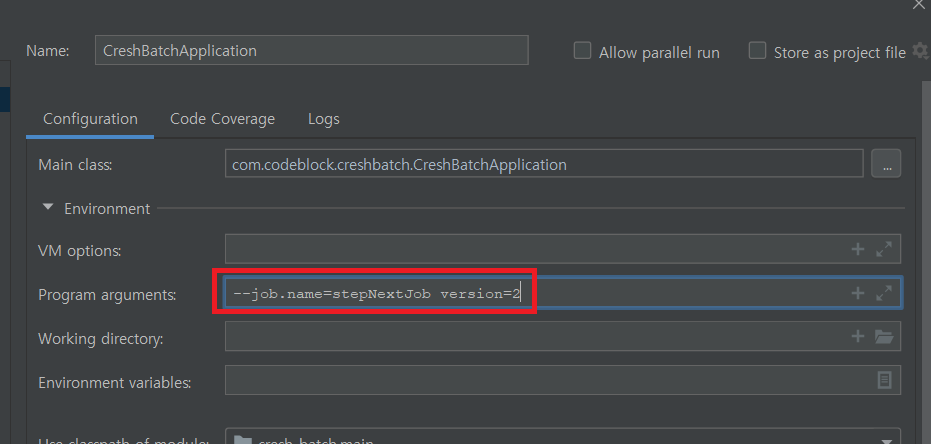Image resolution: width=931 pixels, height=444 pixels.
Task: Enable the Allow parallel run checkbox
Action: [582, 51]
